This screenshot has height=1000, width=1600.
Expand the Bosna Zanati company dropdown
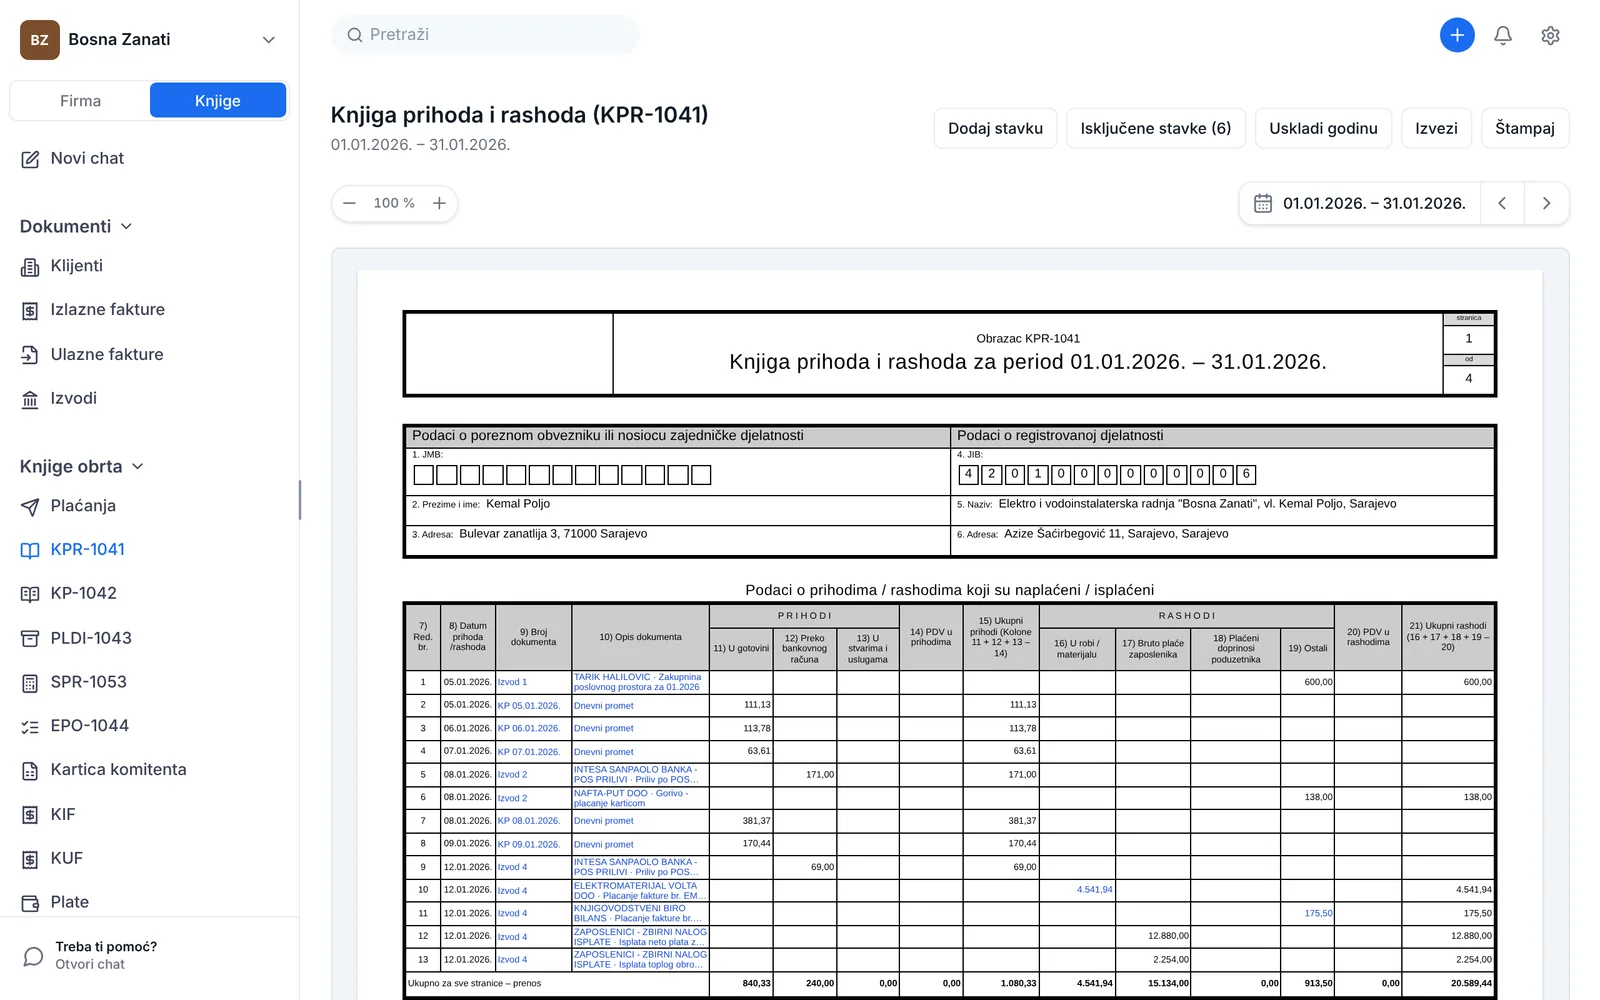[268, 40]
